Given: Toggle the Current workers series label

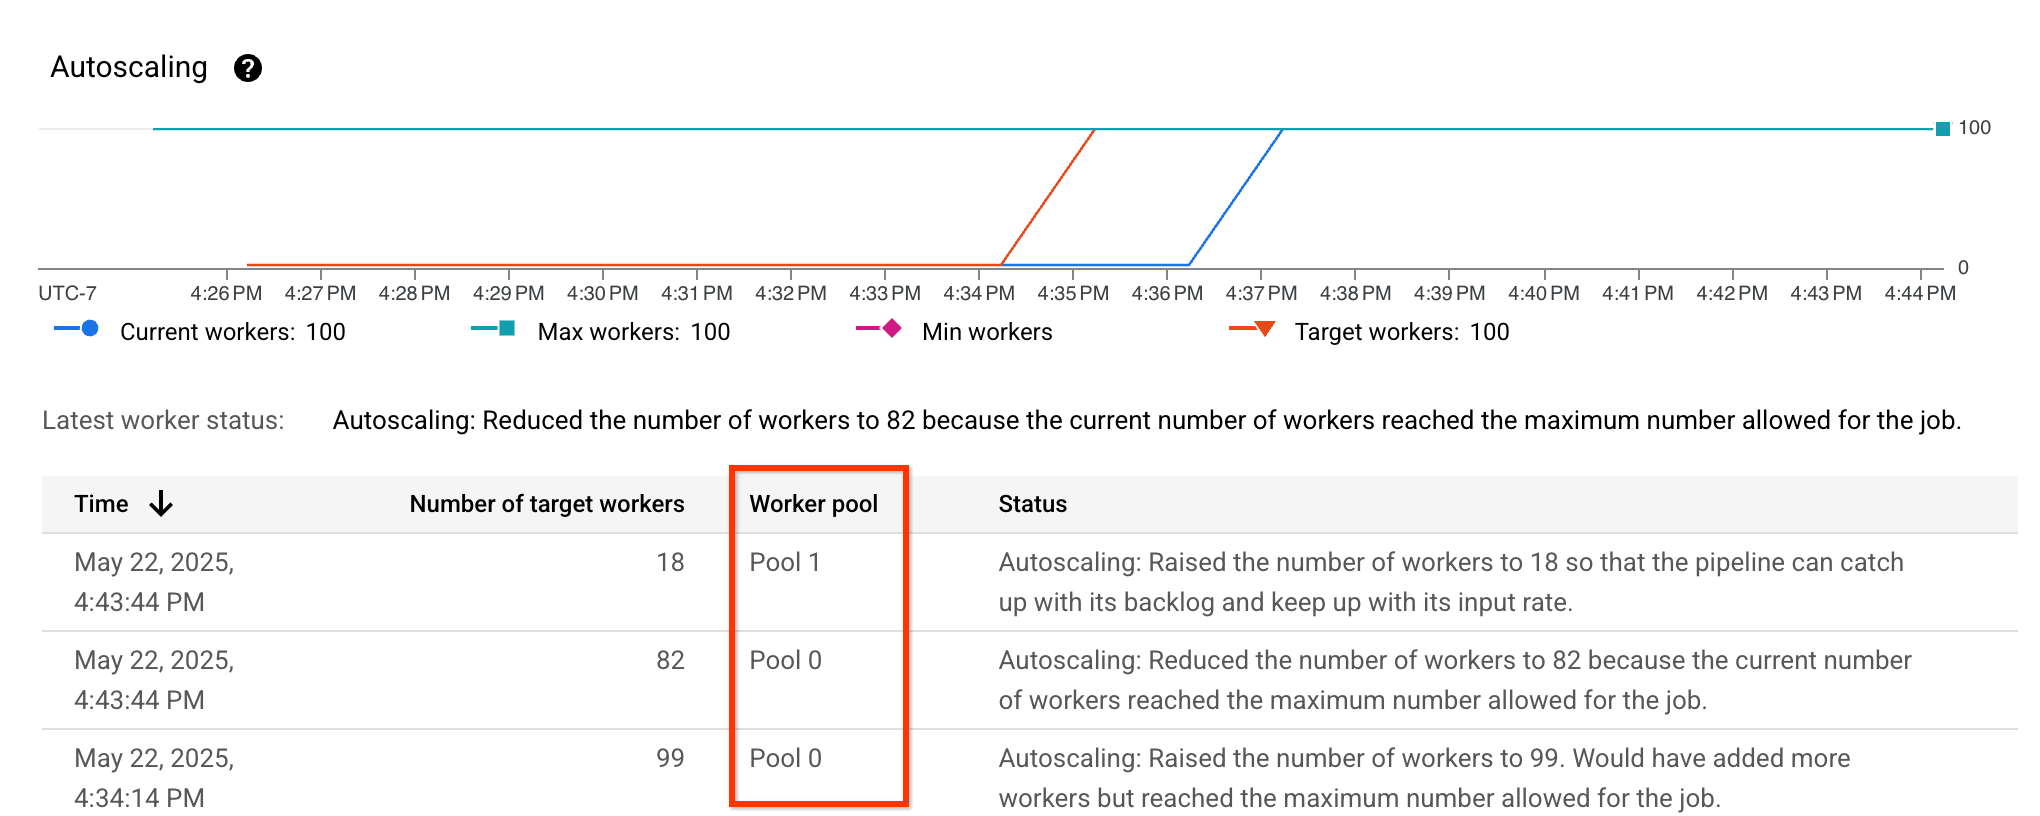Looking at the screenshot, I should click(232, 332).
